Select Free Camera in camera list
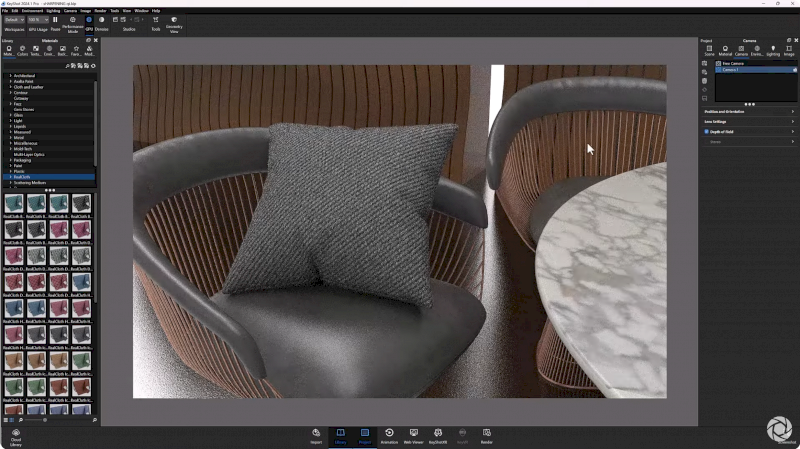Viewport: 800px width, 449px height. click(x=734, y=63)
